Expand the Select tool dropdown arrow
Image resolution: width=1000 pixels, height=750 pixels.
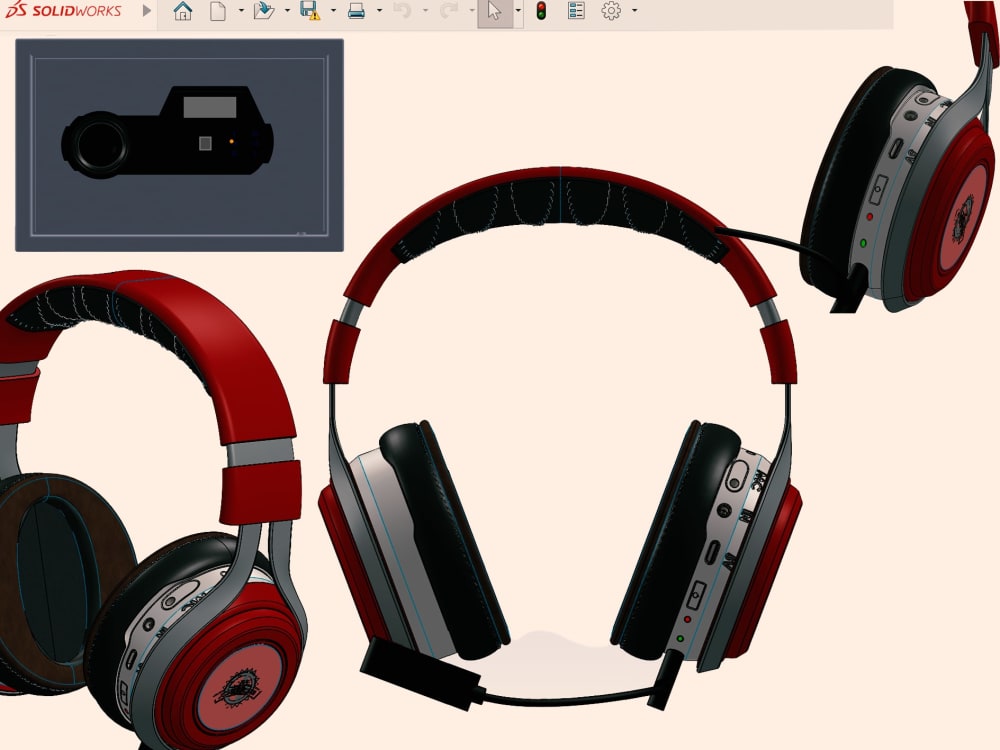[x=518, y=11]
